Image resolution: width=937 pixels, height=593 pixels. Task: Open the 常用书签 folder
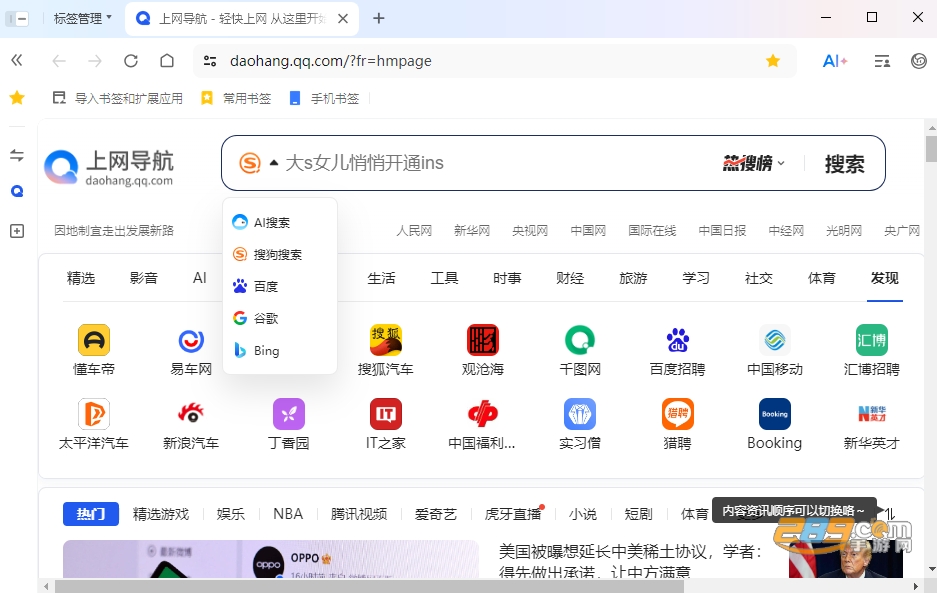click(x=236, y=98)
